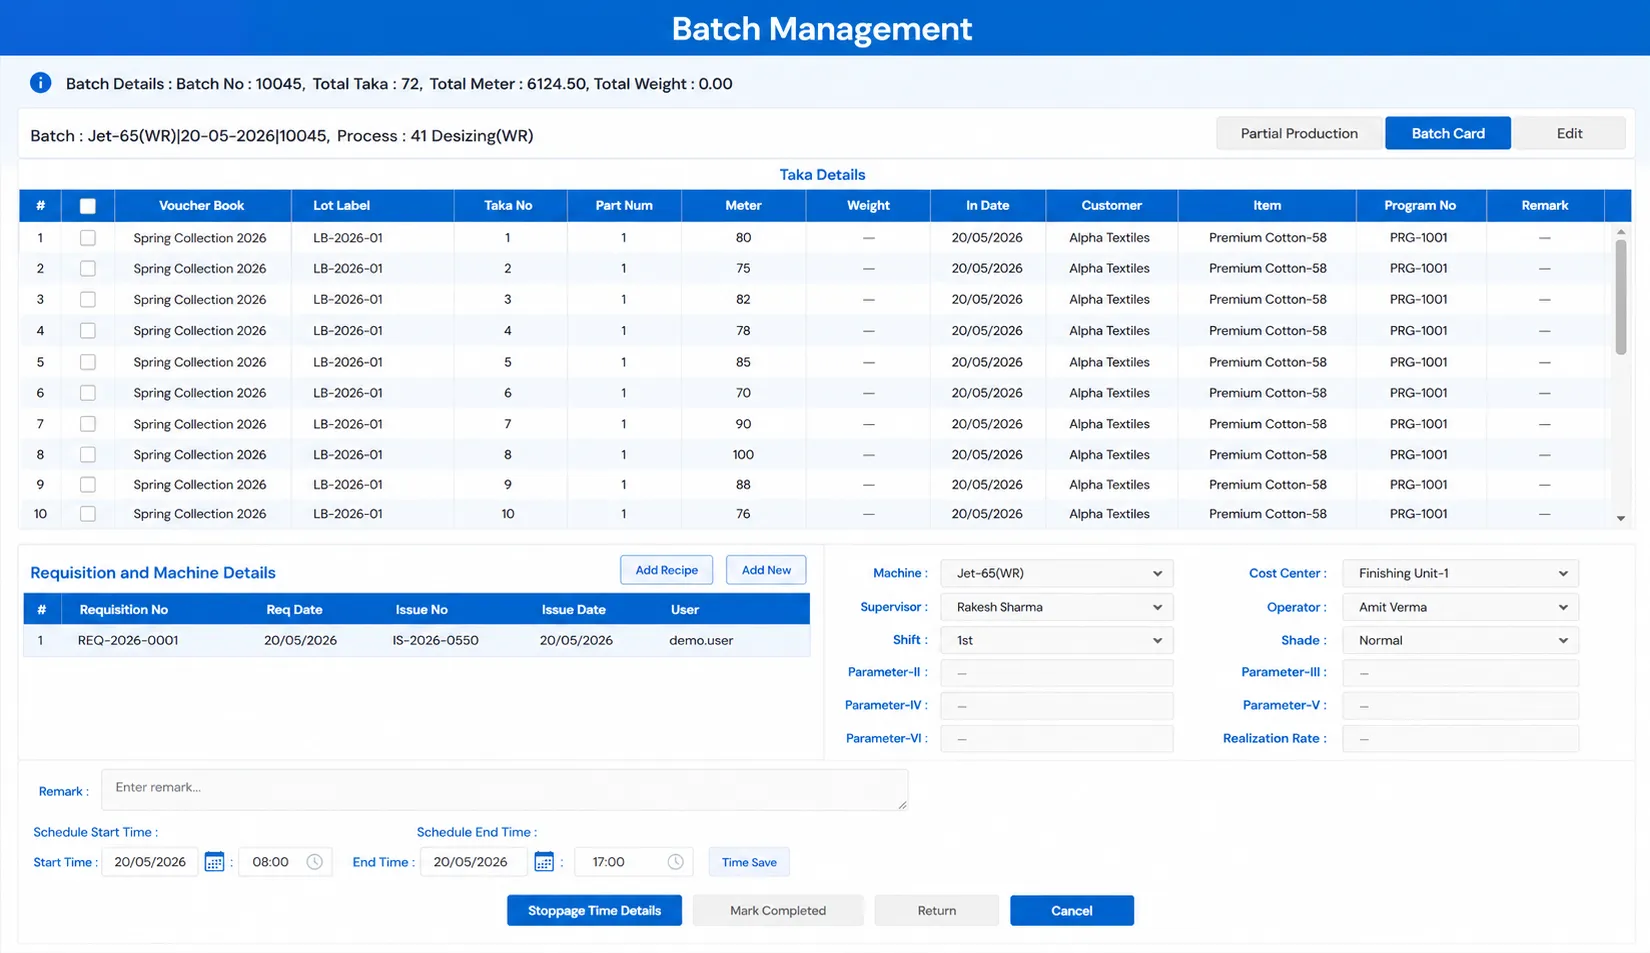1650x953 pixels.
Task: Click the blue Cancel button
Action: coord(1071,910)
